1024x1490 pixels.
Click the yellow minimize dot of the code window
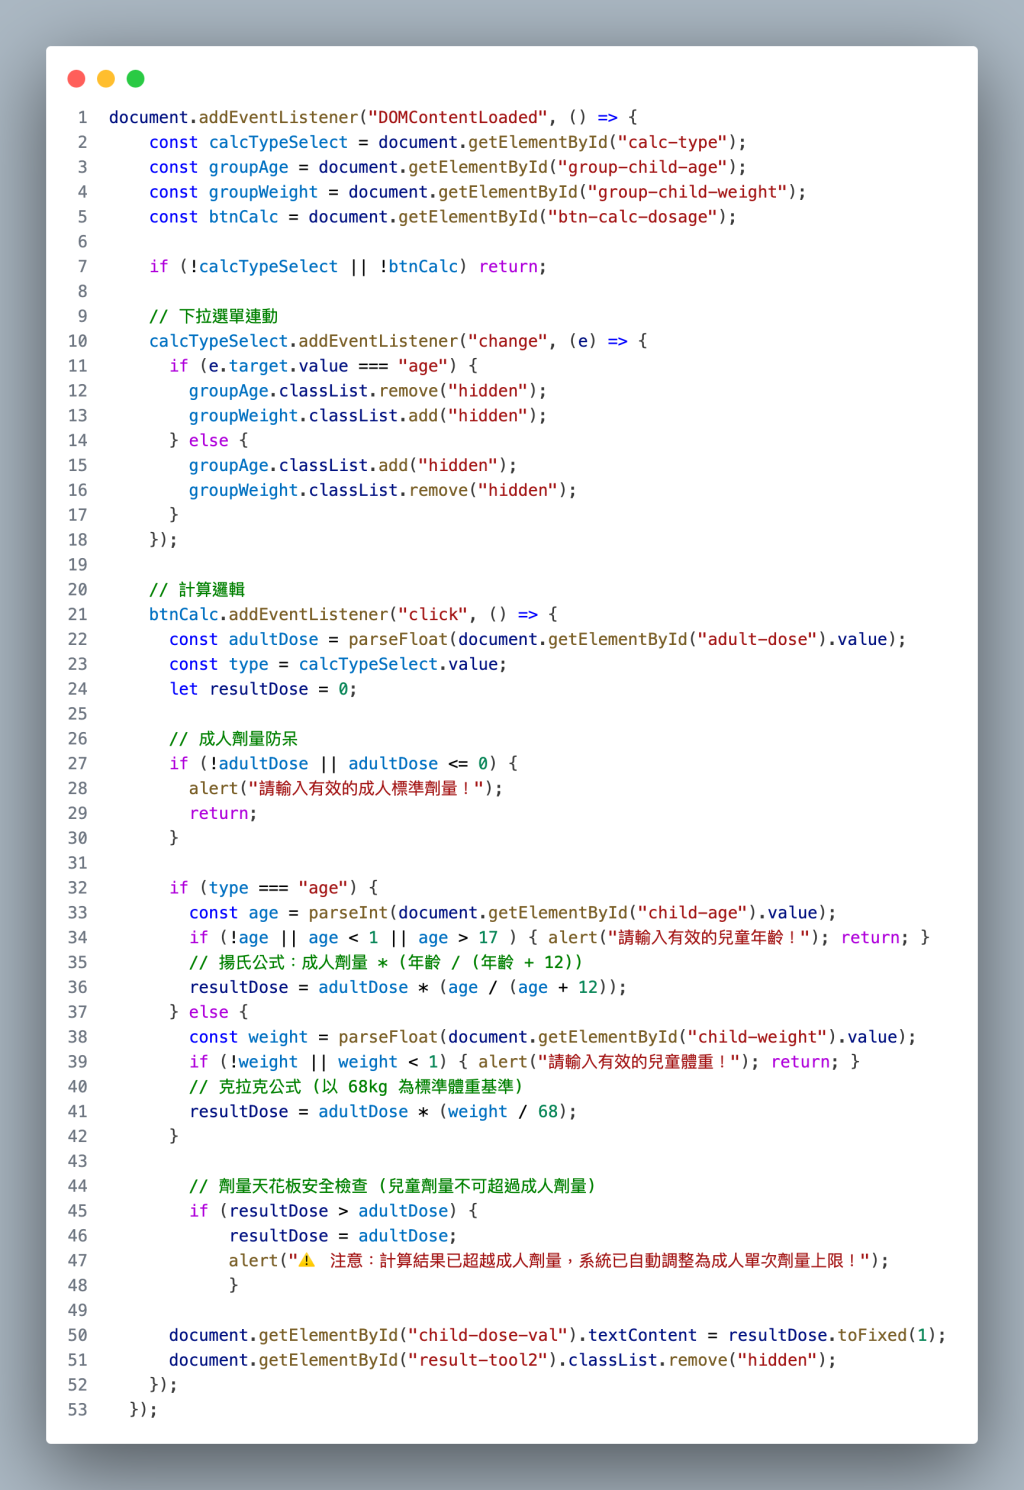(x=106, y=79)
